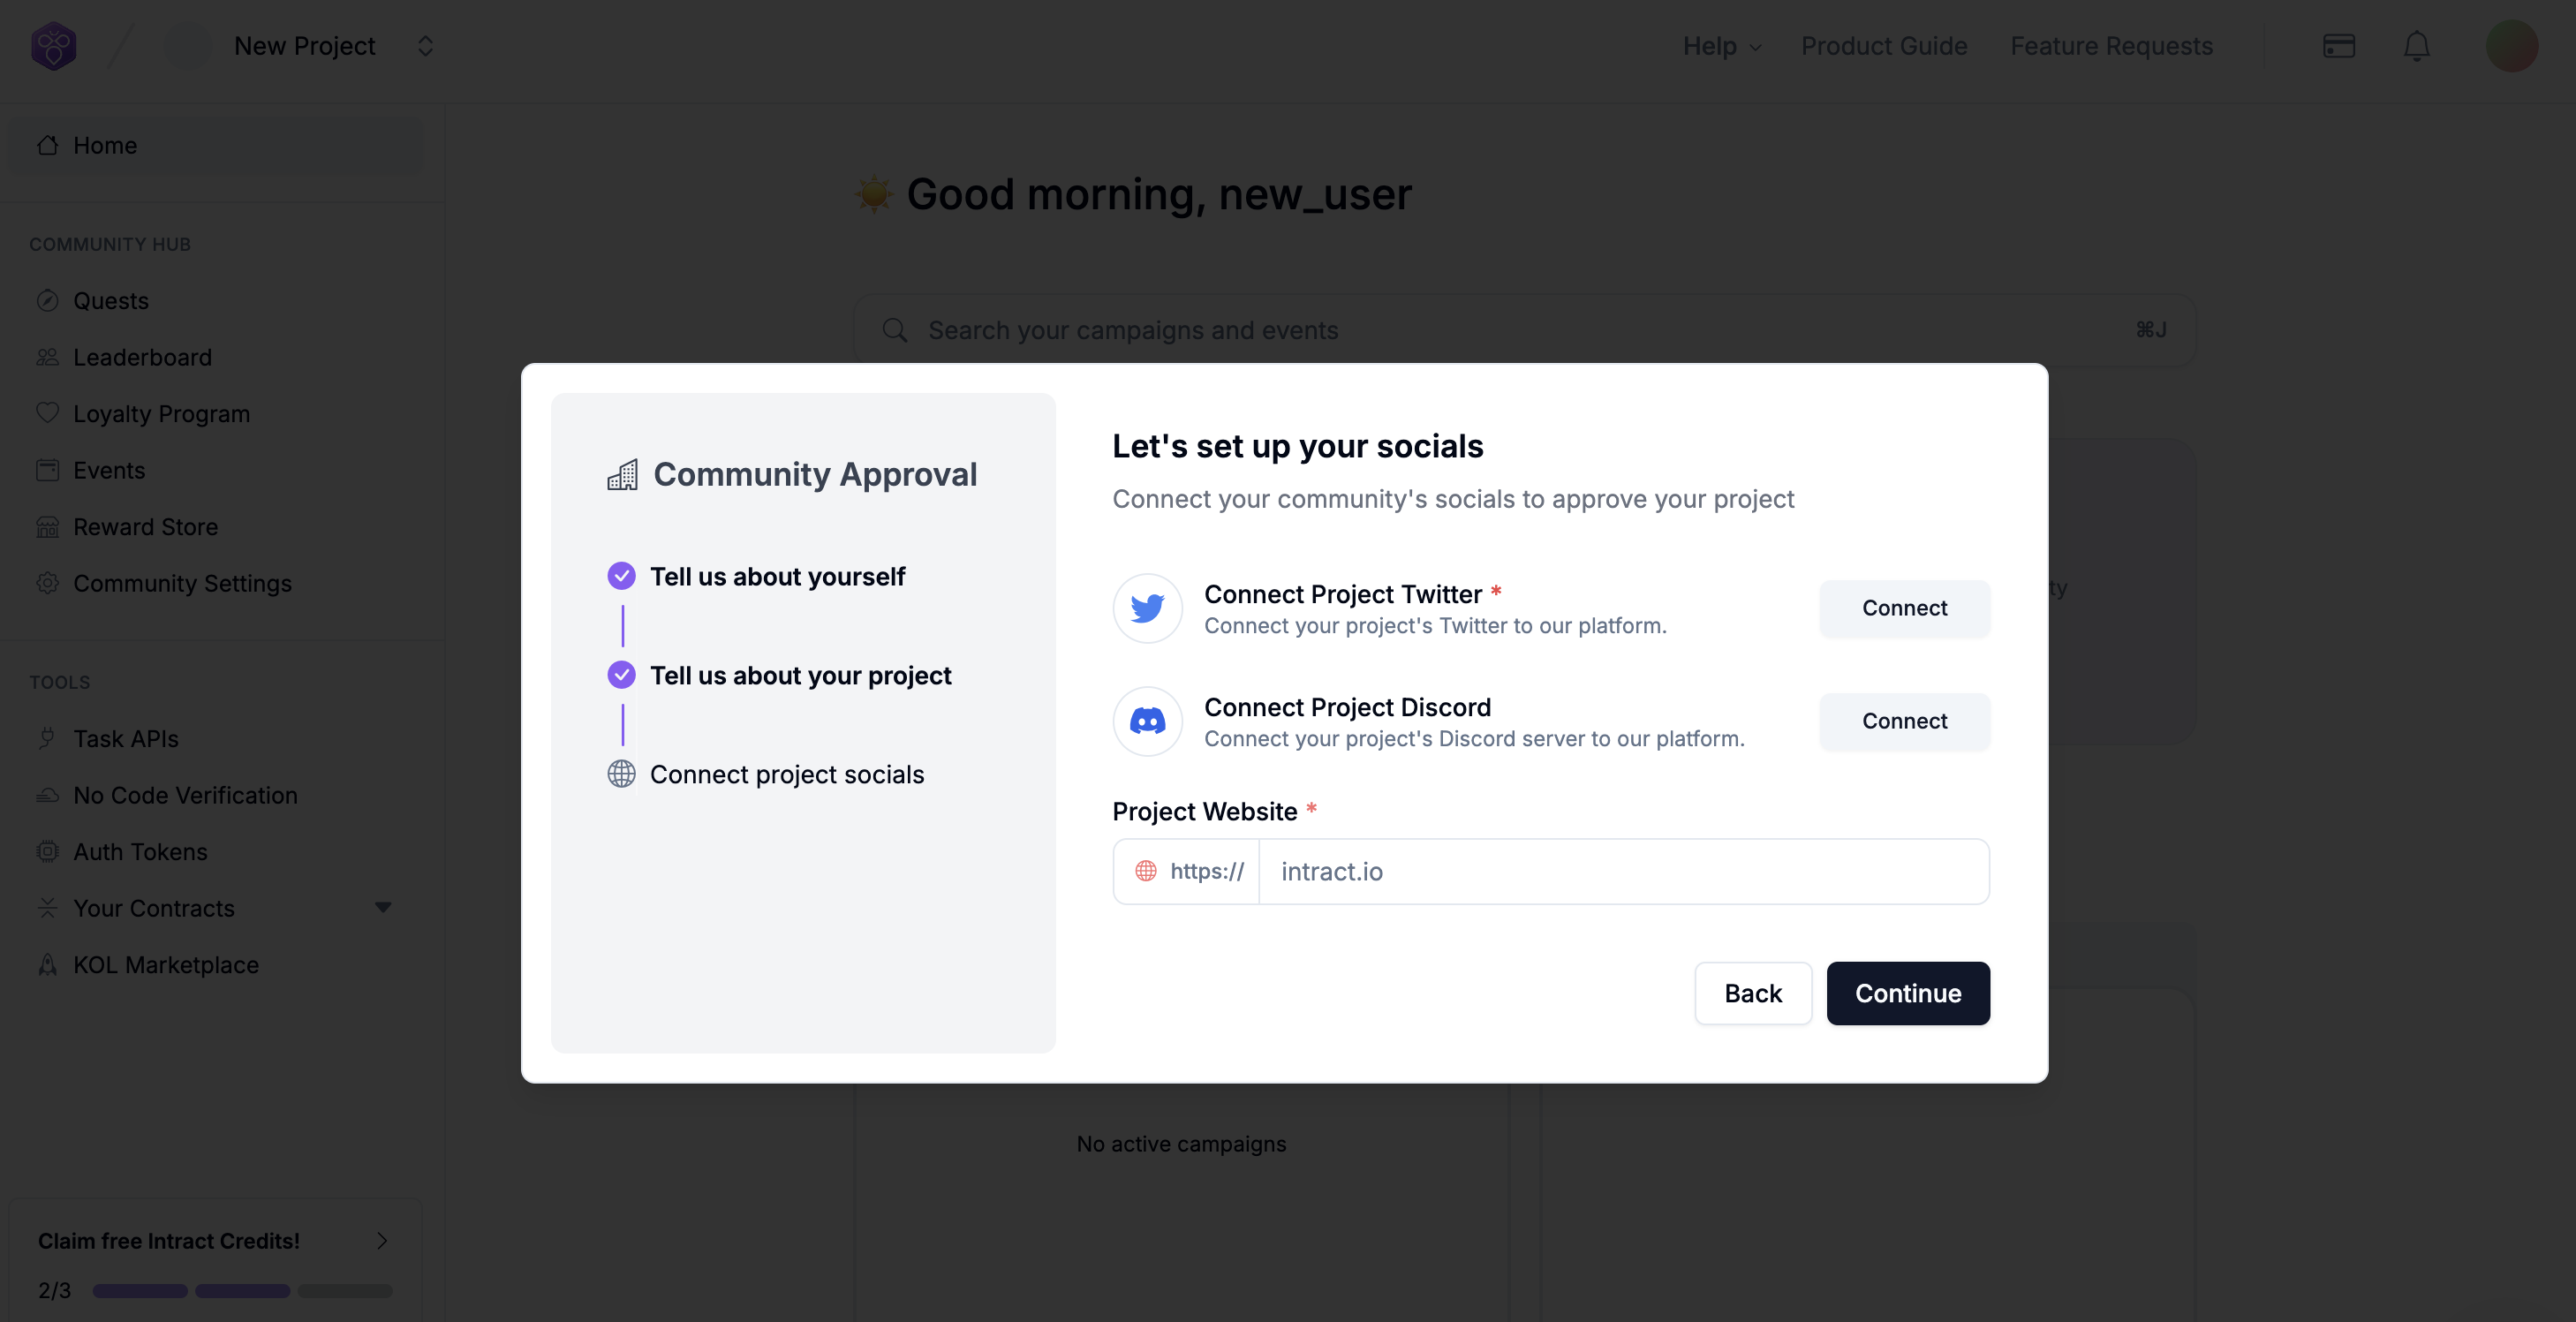Click the credits progress bar
This screenshot has height=1322, width=2576.
tap(242, 1291)
